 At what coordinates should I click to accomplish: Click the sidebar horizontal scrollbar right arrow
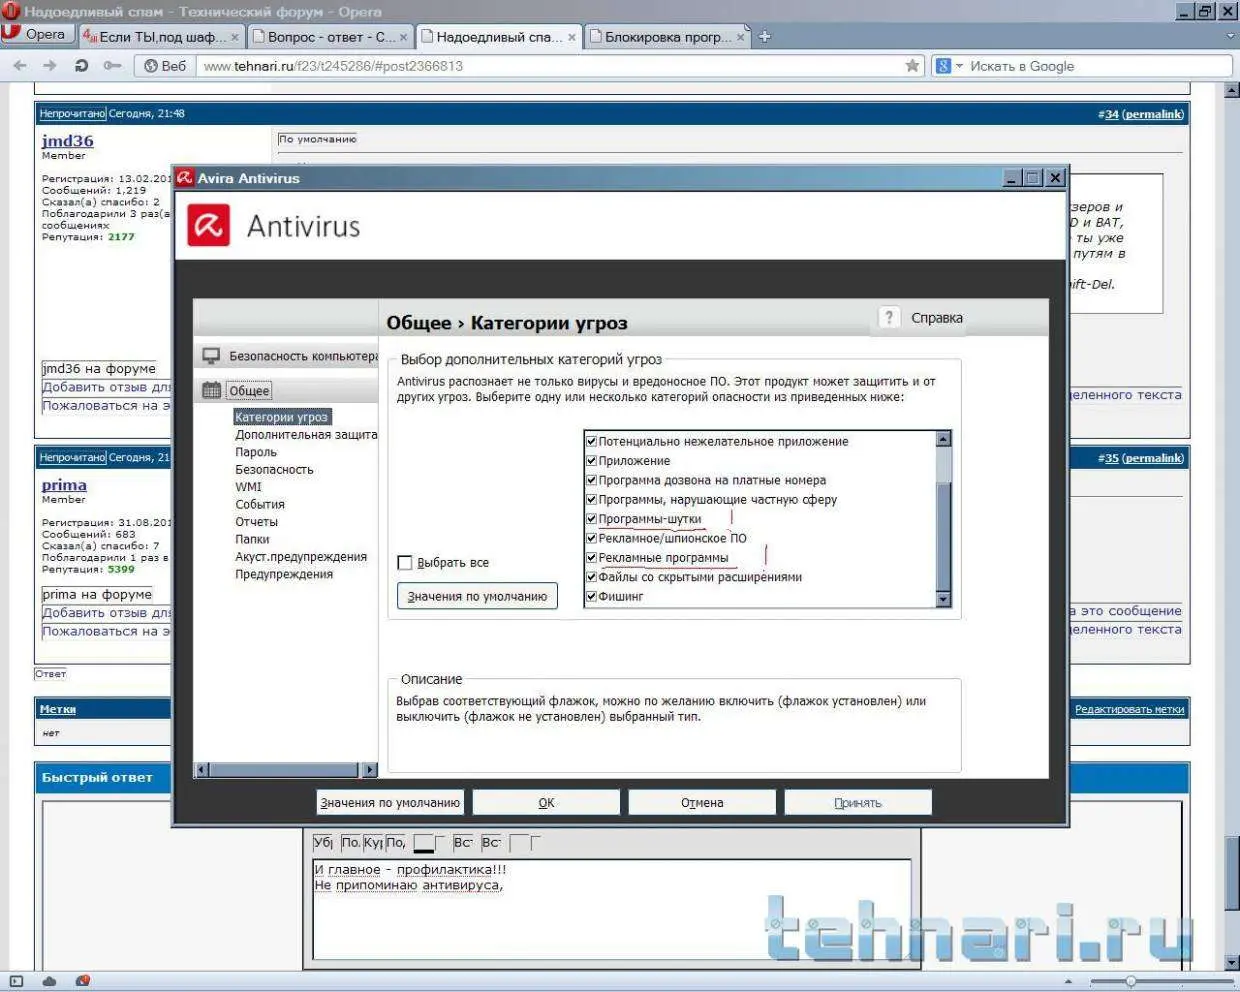(370, 770)
